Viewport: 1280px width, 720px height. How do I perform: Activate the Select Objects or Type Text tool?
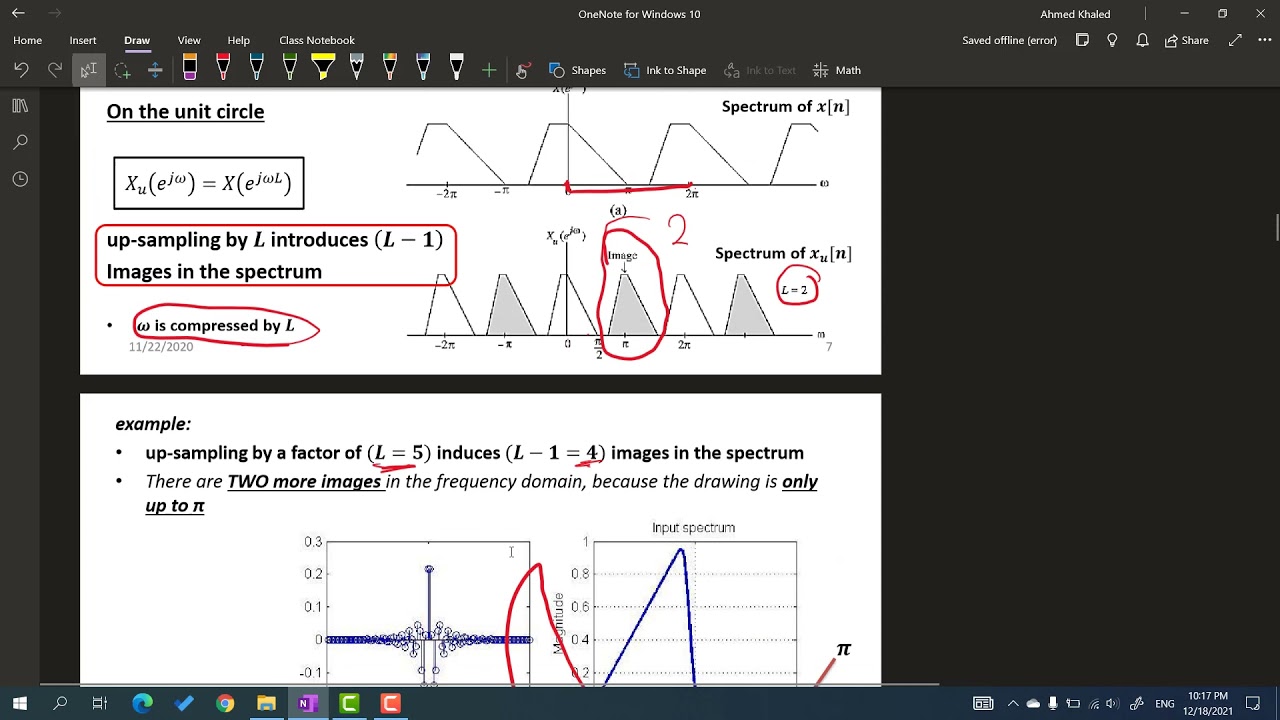88,70
